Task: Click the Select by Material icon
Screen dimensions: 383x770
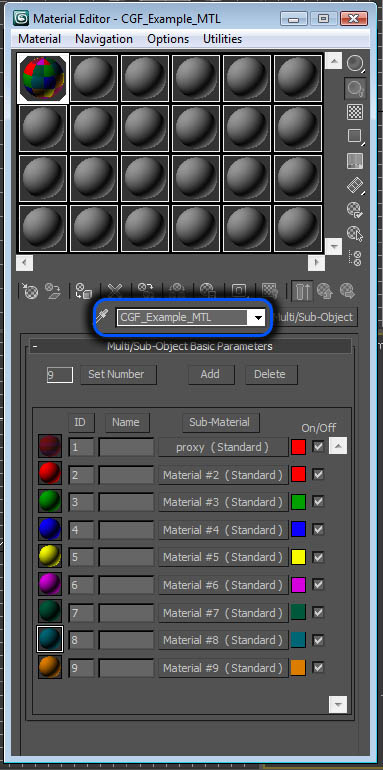Action: [x=355, y=233]
